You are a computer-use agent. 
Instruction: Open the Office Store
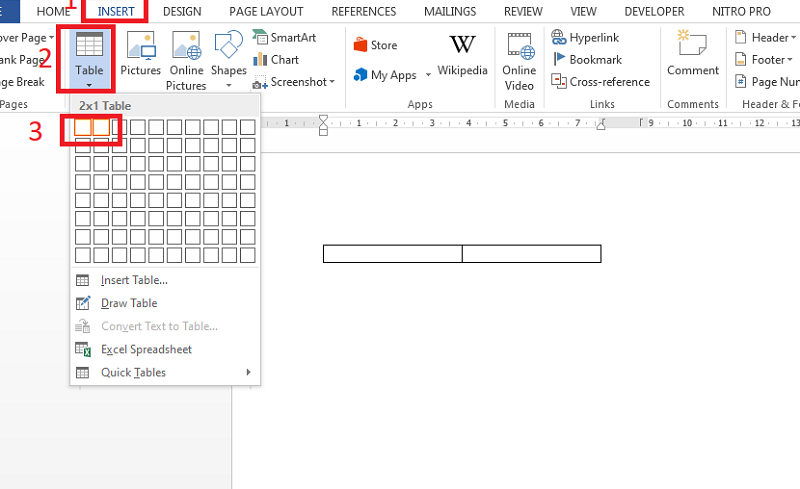pyautogui.click(x=376, y=45)
